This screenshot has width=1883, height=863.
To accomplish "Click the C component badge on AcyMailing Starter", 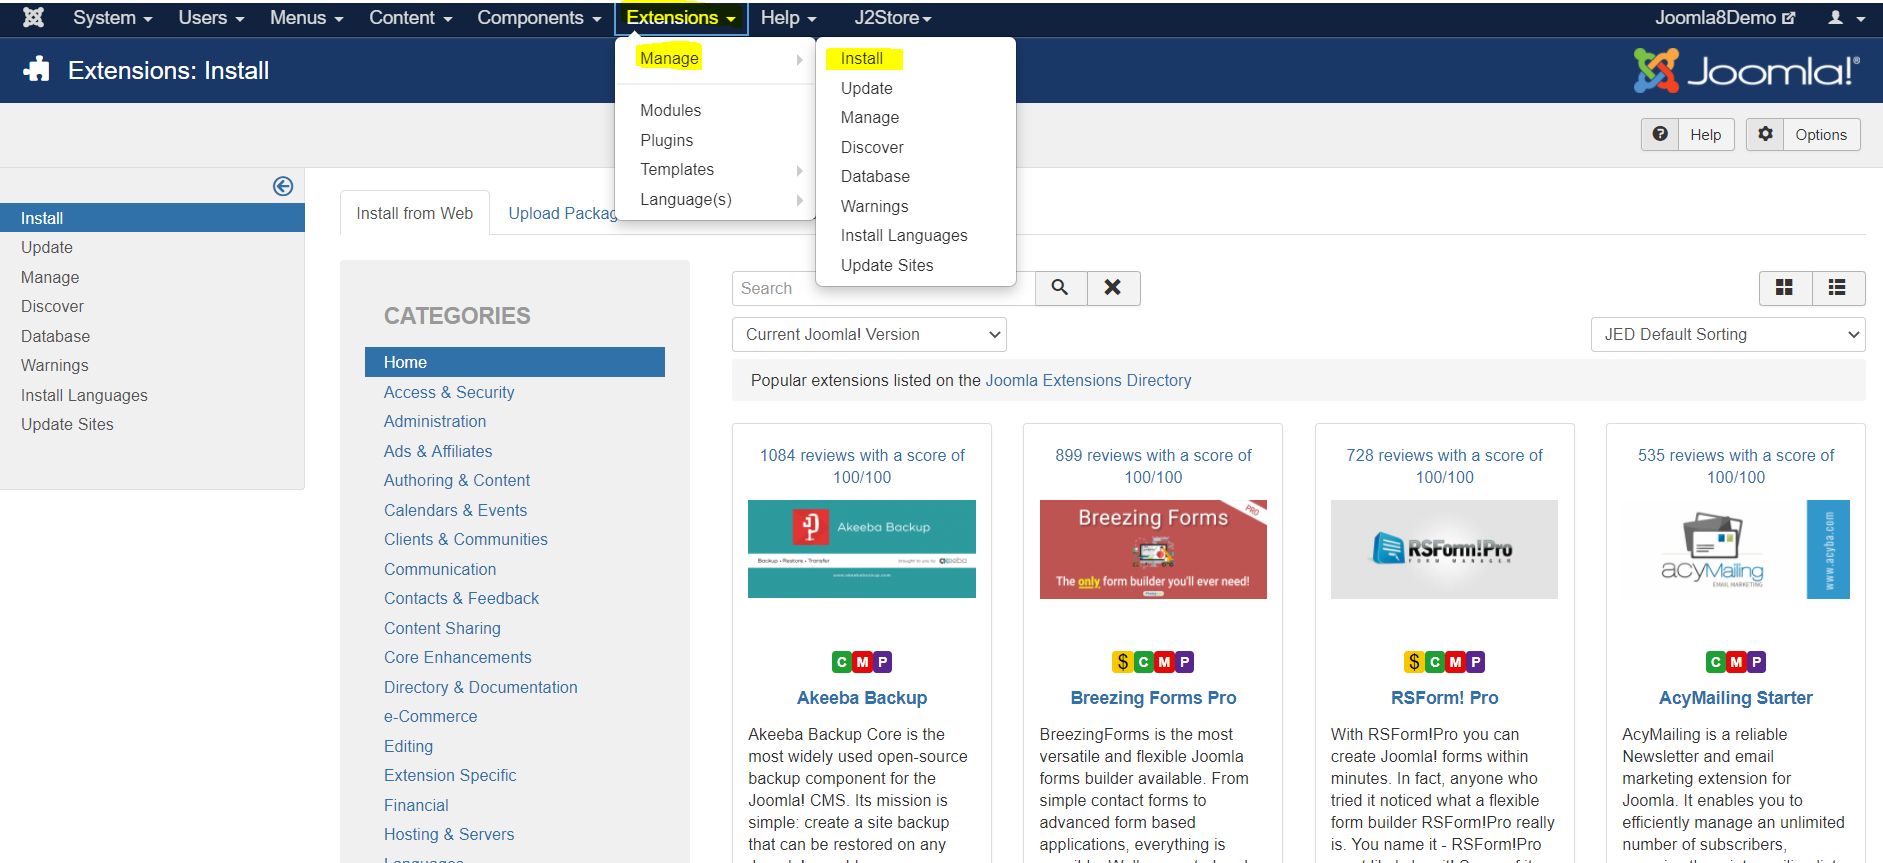I will click(x=1716, y=662).
